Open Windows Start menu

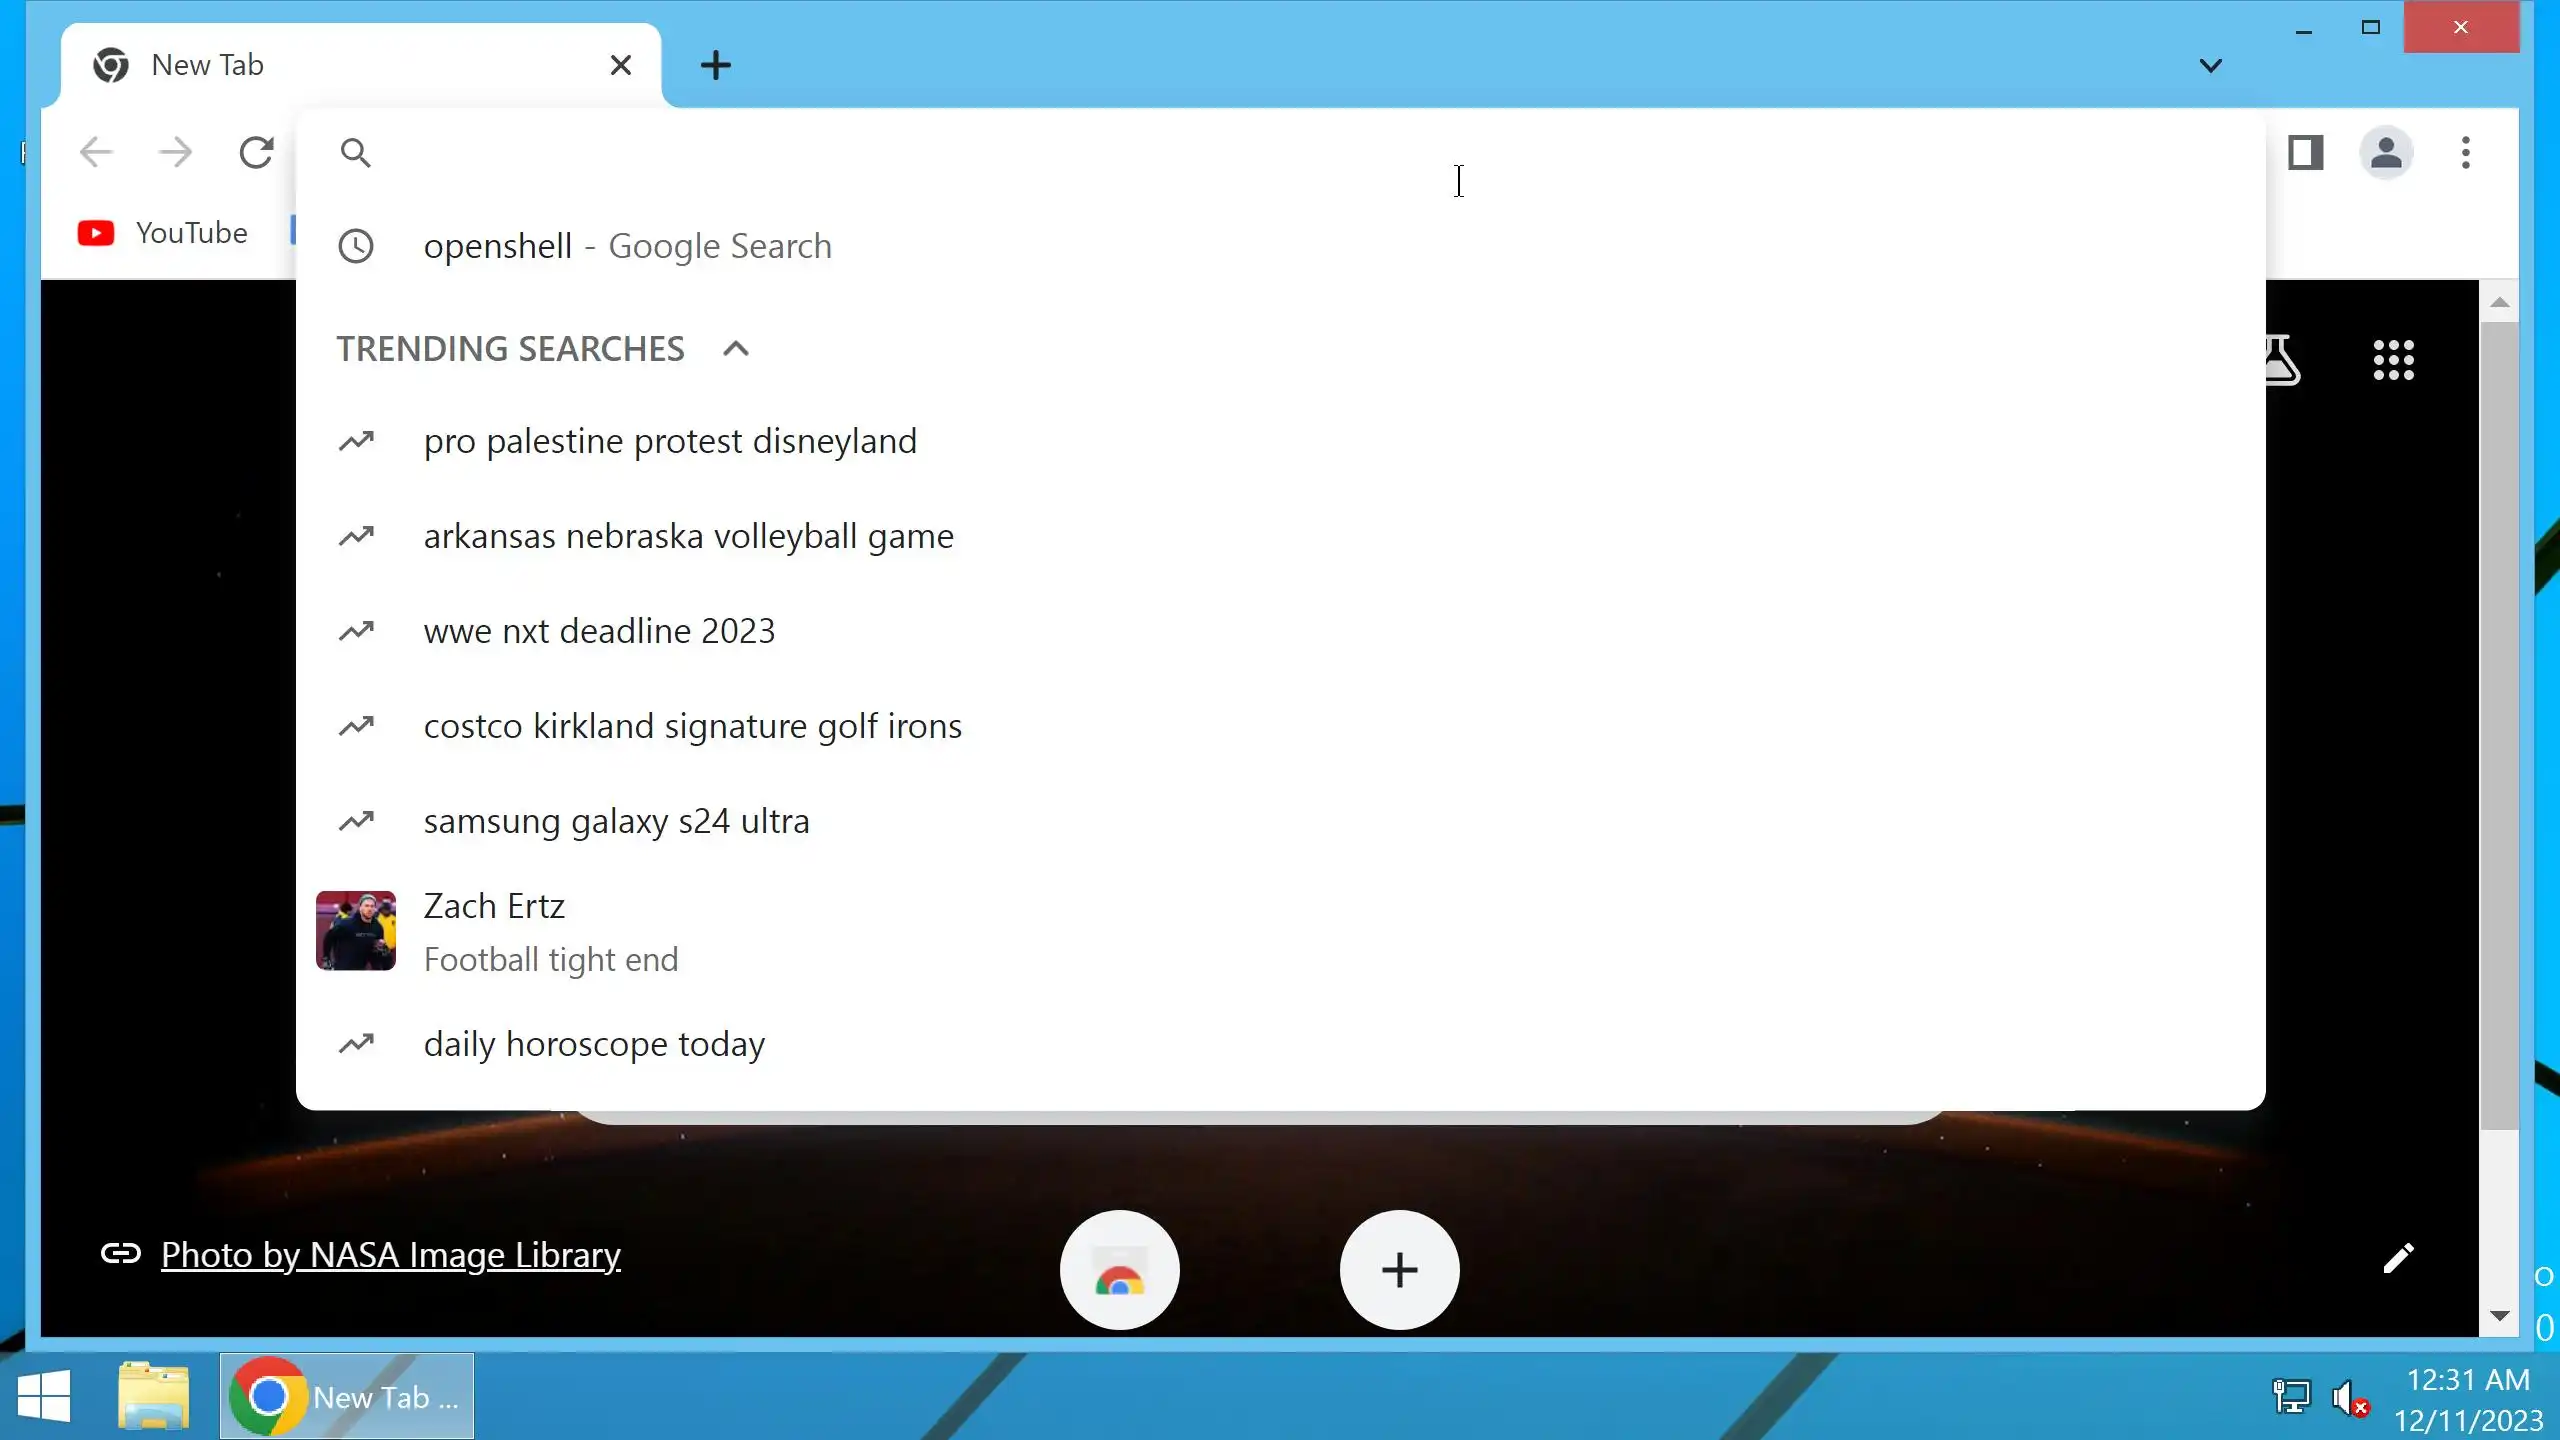pyautogui.click(x=44, y=1396)
